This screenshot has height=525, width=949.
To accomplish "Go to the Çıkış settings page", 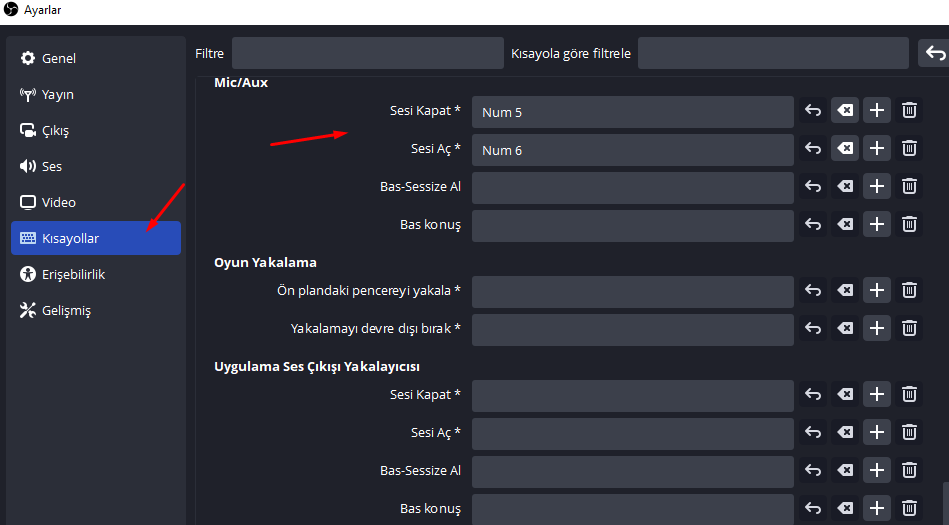I will [55, 130].
